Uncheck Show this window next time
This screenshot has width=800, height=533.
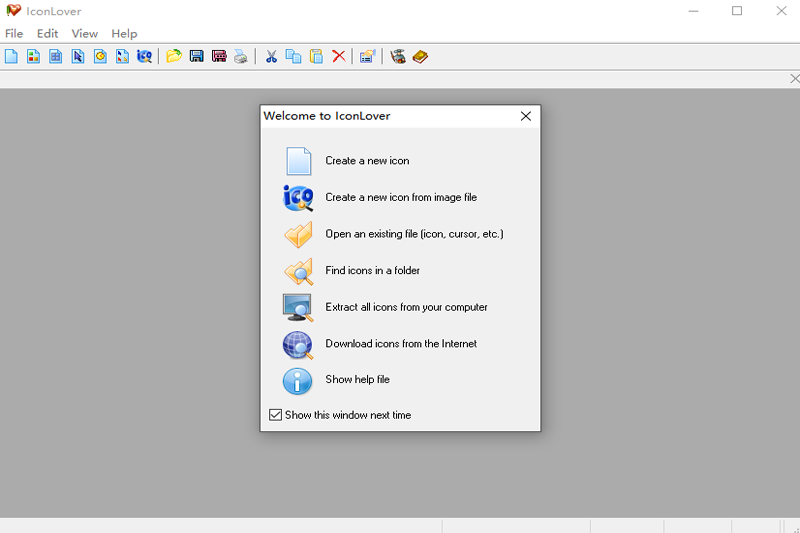point(276,415)
